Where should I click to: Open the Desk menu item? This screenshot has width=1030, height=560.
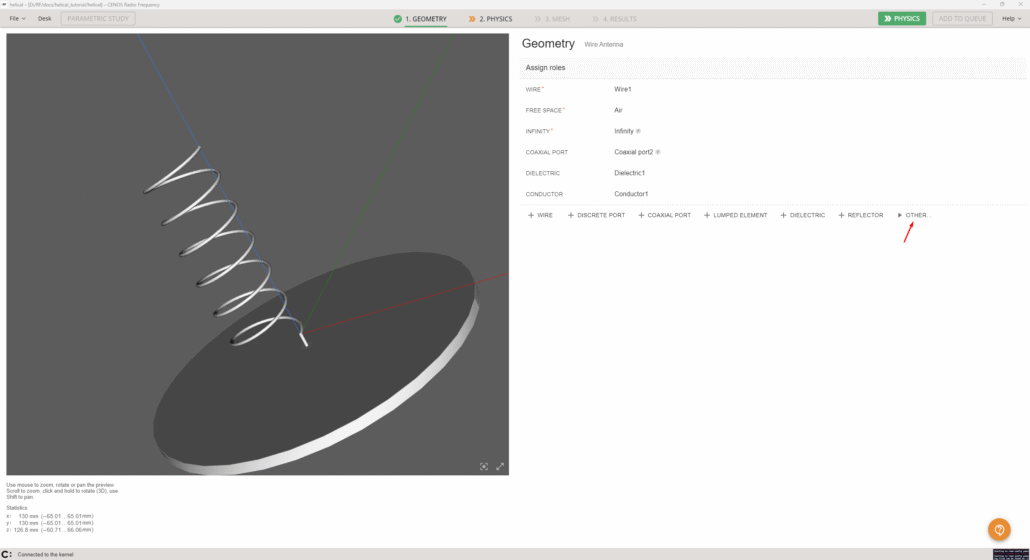(x=45, y=19)
